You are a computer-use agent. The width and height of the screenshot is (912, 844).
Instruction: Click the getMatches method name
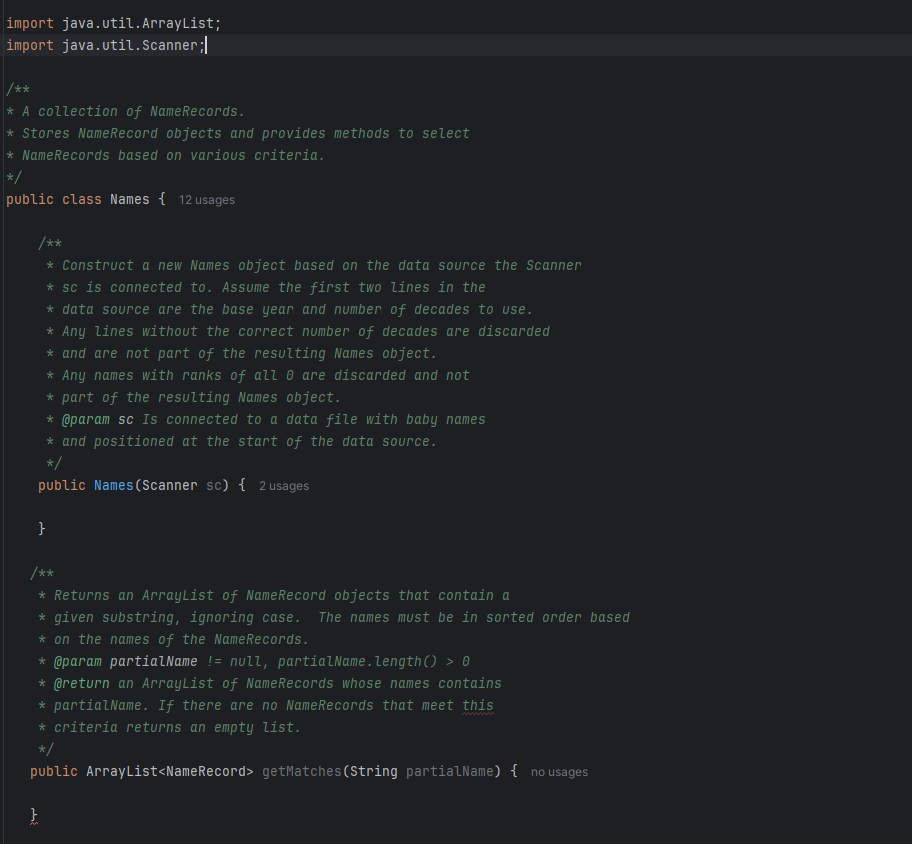click(301, 771)
